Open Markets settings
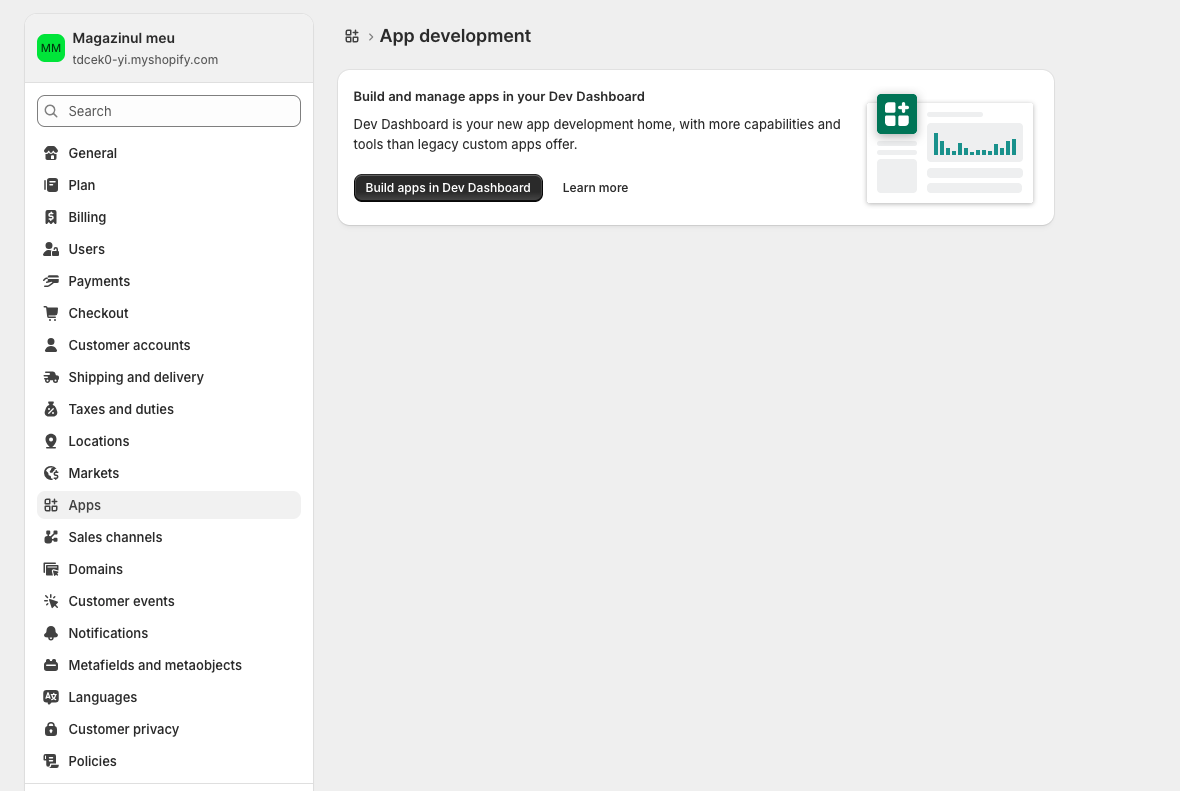 (169, 473)
